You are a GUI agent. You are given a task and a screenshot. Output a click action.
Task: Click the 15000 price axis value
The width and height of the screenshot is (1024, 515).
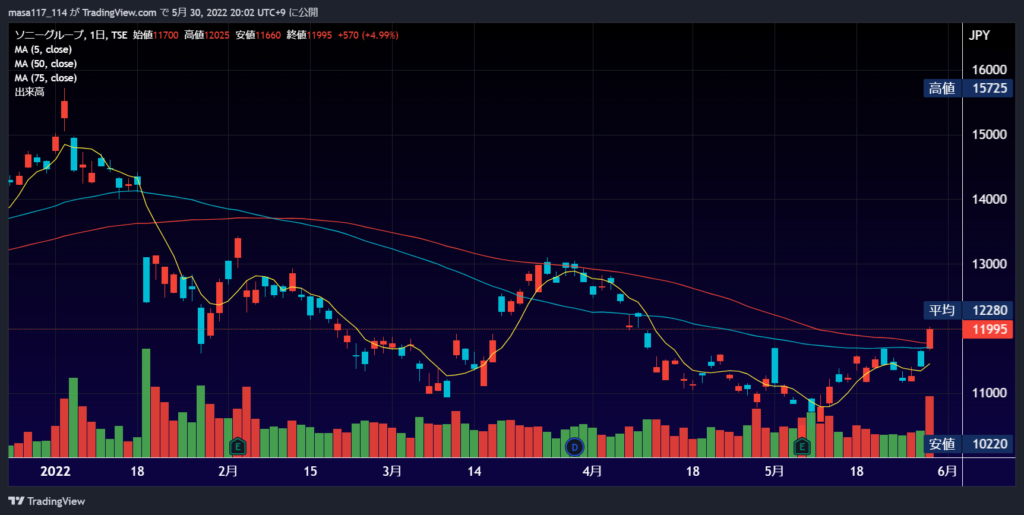(x=989, y=134)
